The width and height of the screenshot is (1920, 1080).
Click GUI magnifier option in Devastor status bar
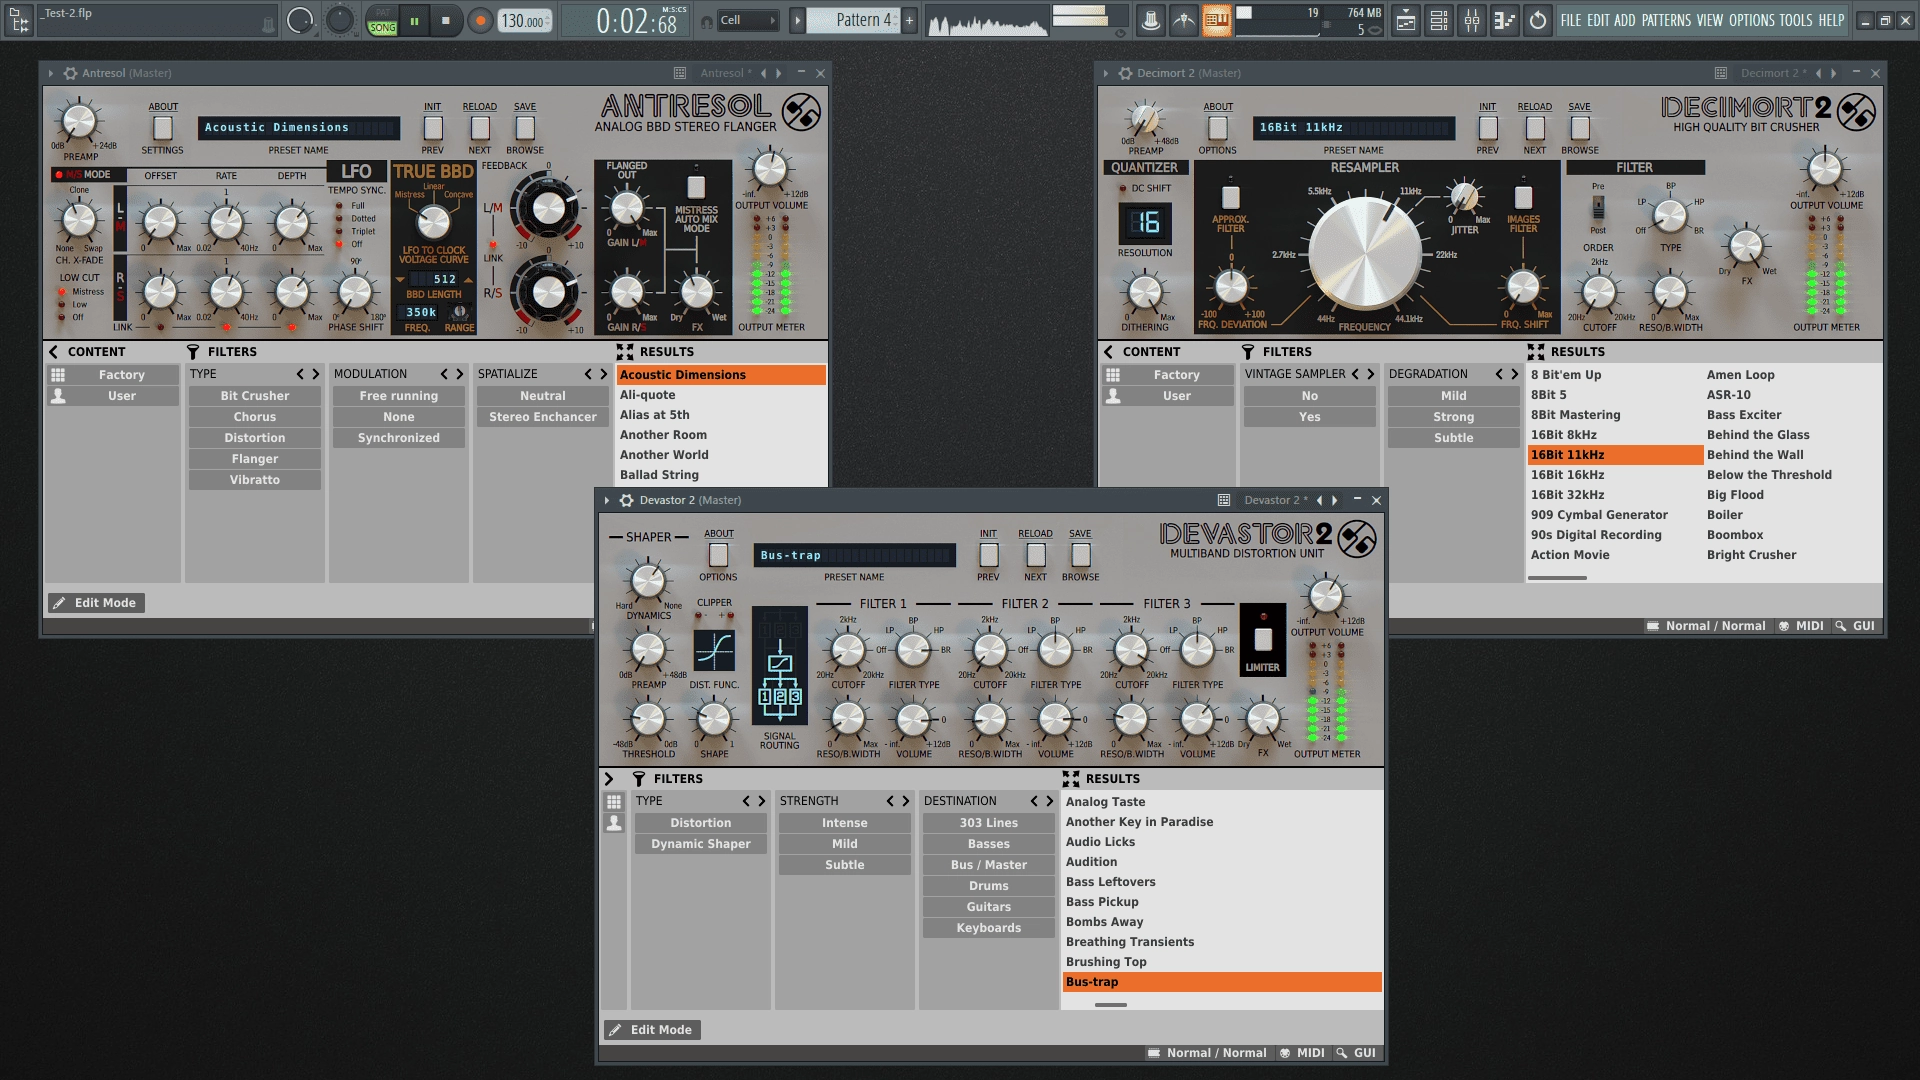click(x=1356, y=1053)
